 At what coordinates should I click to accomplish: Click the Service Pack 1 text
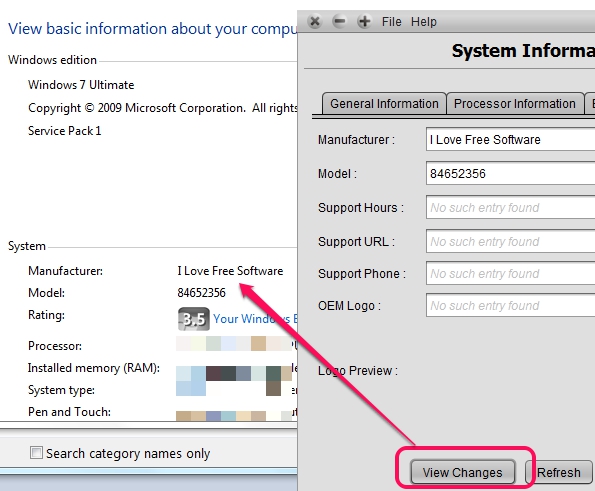click(x=65, y=131)
